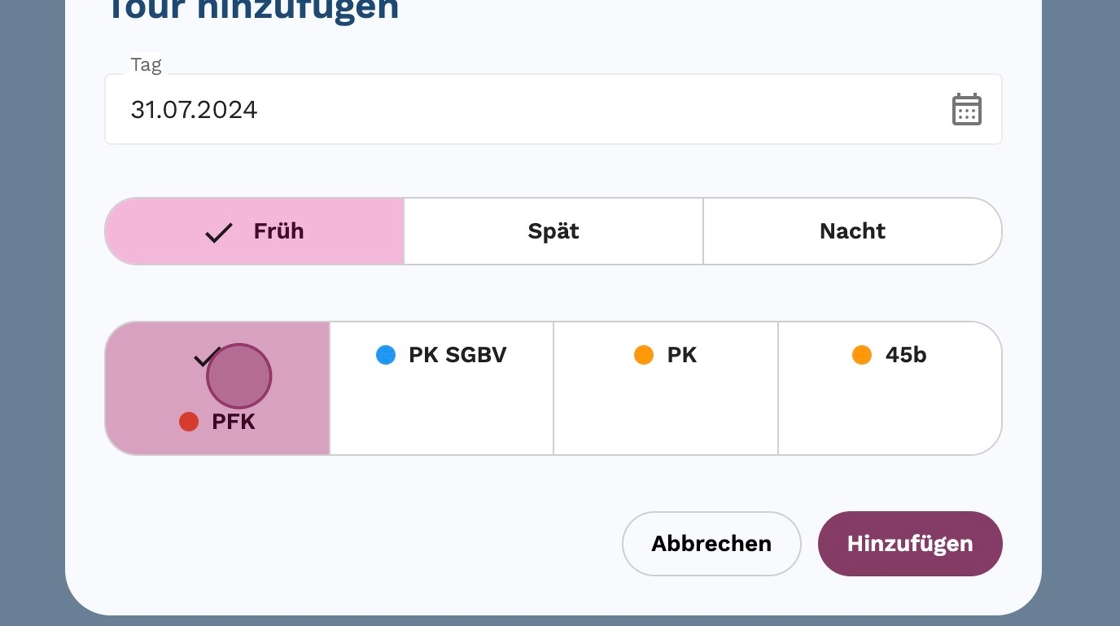Screen dimensions: 1120x626
Task: Open the calendar date picker icon
Action: tap(966, 109)
